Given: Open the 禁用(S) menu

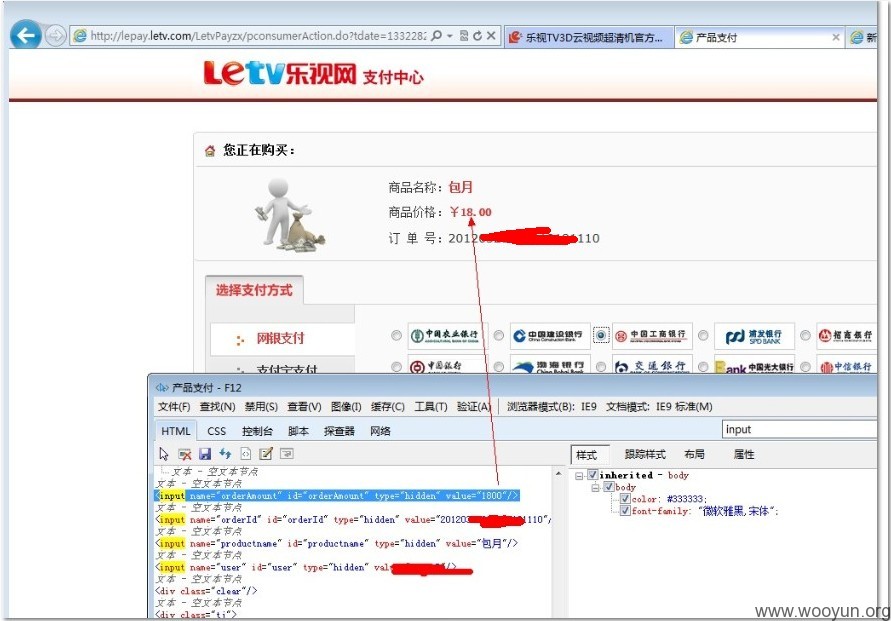Looking at the screenshot, I should [261, 407].
